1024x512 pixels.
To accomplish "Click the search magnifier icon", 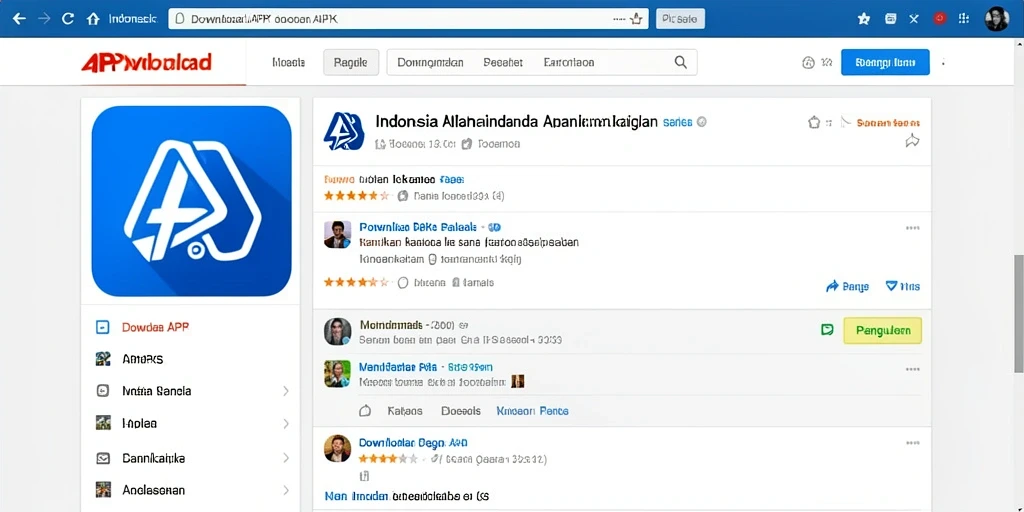I will click(x=680, y=62).
